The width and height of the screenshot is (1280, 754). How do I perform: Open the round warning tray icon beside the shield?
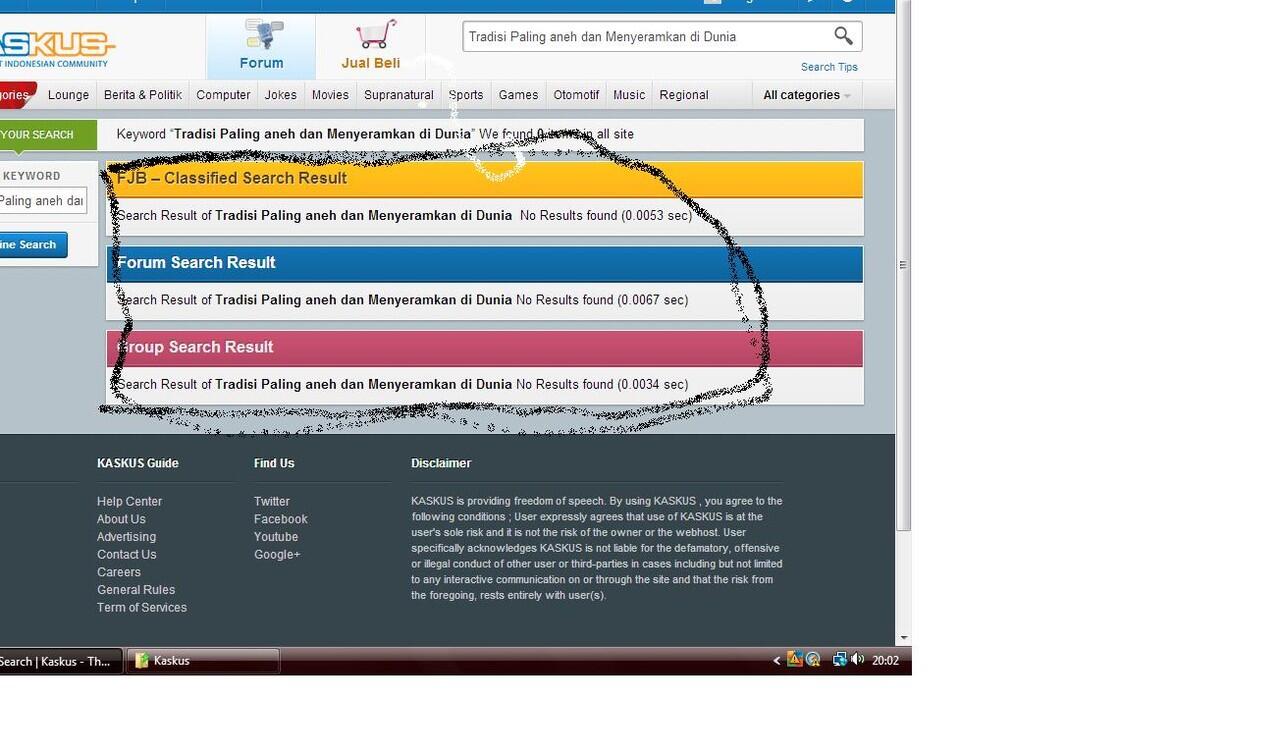coord(813,660)
